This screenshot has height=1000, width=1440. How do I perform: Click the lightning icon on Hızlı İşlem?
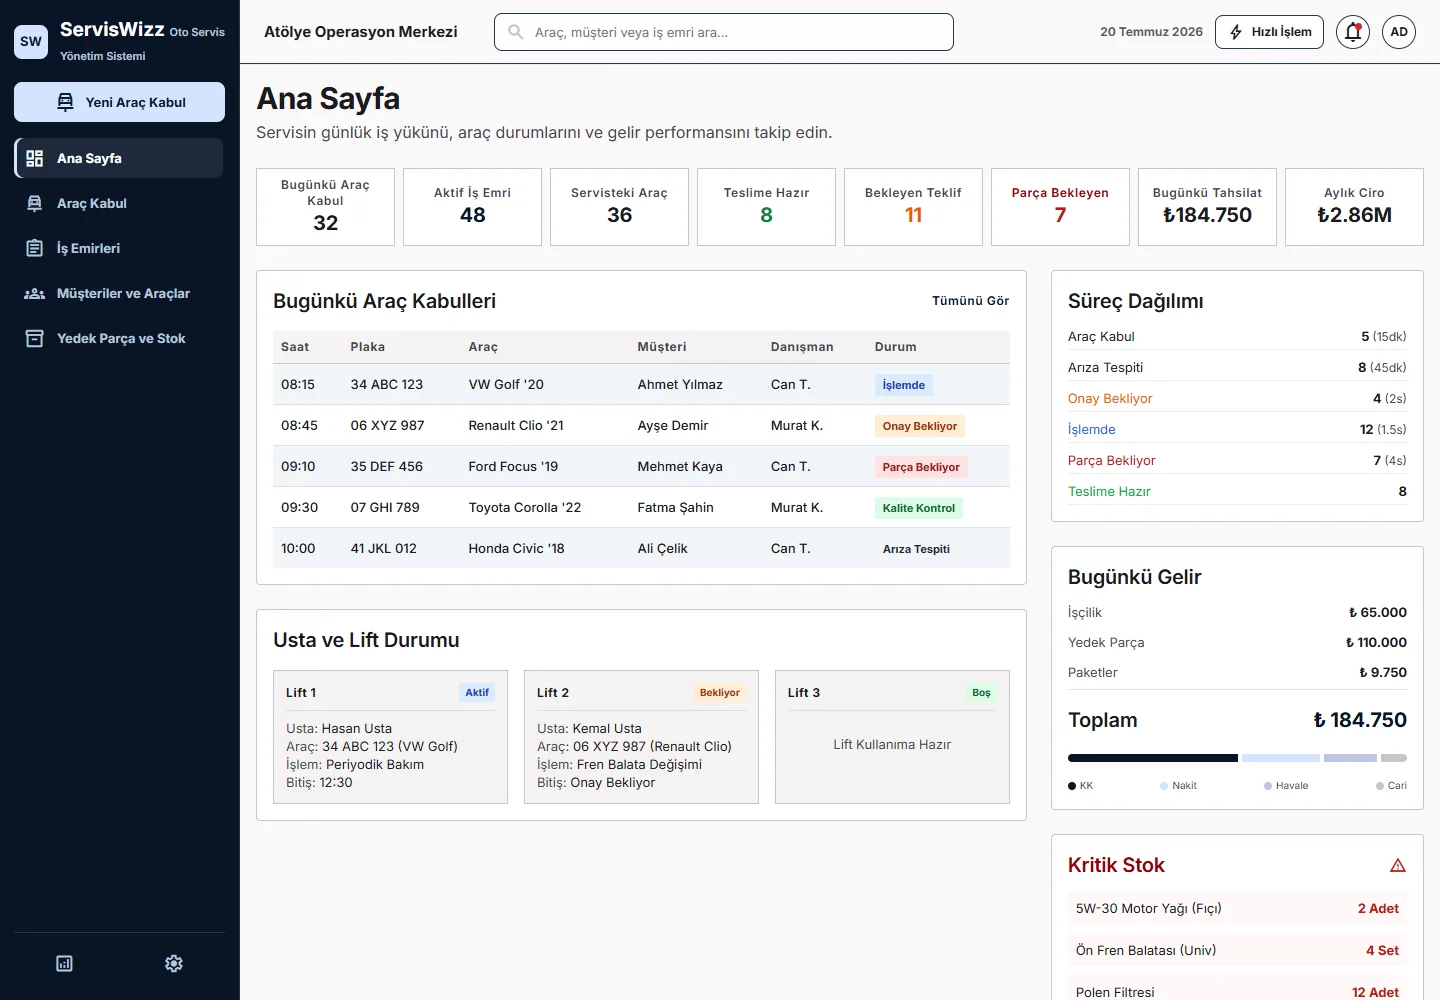1236,32
